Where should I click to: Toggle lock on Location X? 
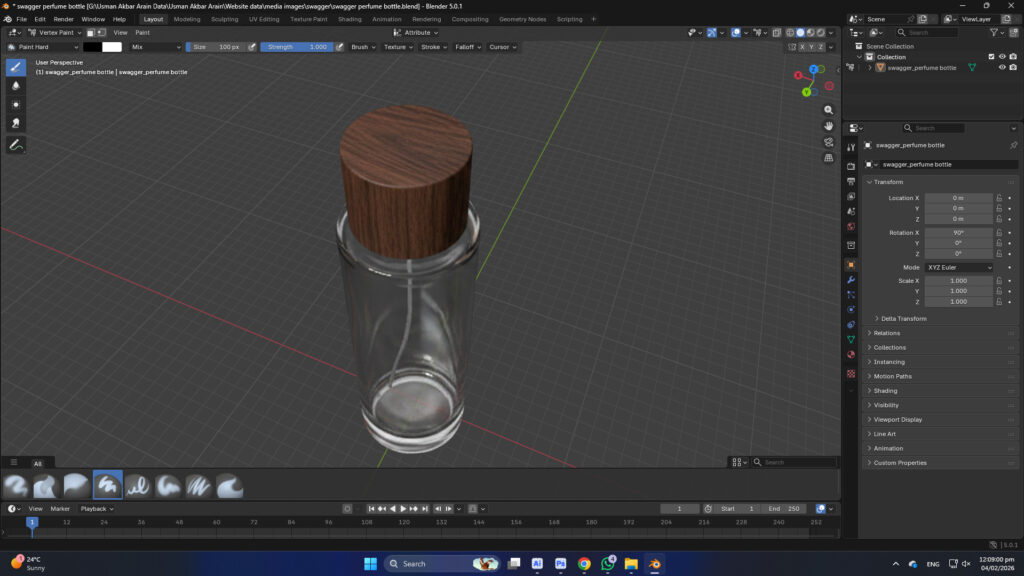[x=999, y=198]
